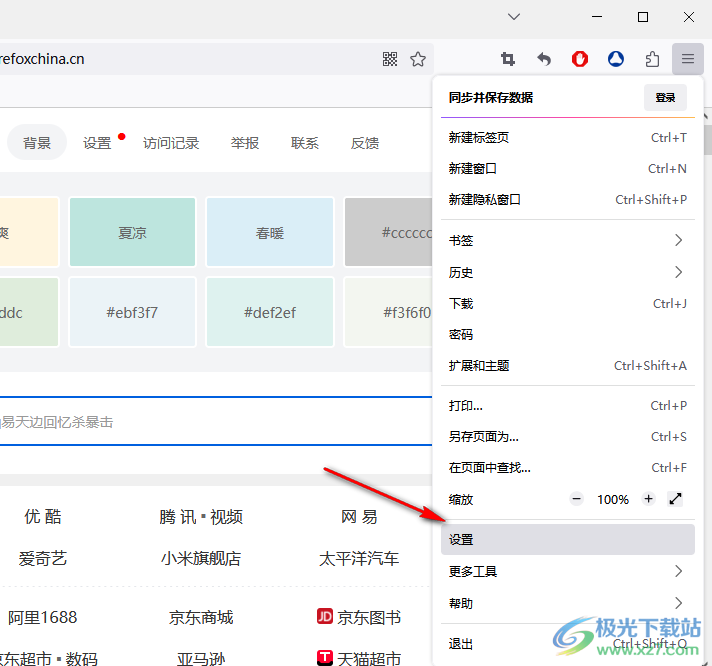712x666 pixels.
Task: Zoom out with the minus button
Action: click(x=576, y=499)
